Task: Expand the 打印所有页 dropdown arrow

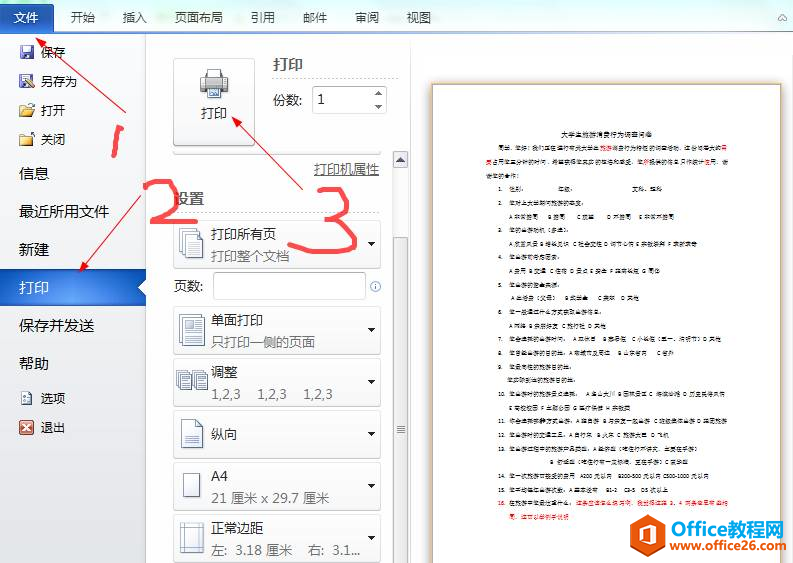Action: click(x=372, y=244)
